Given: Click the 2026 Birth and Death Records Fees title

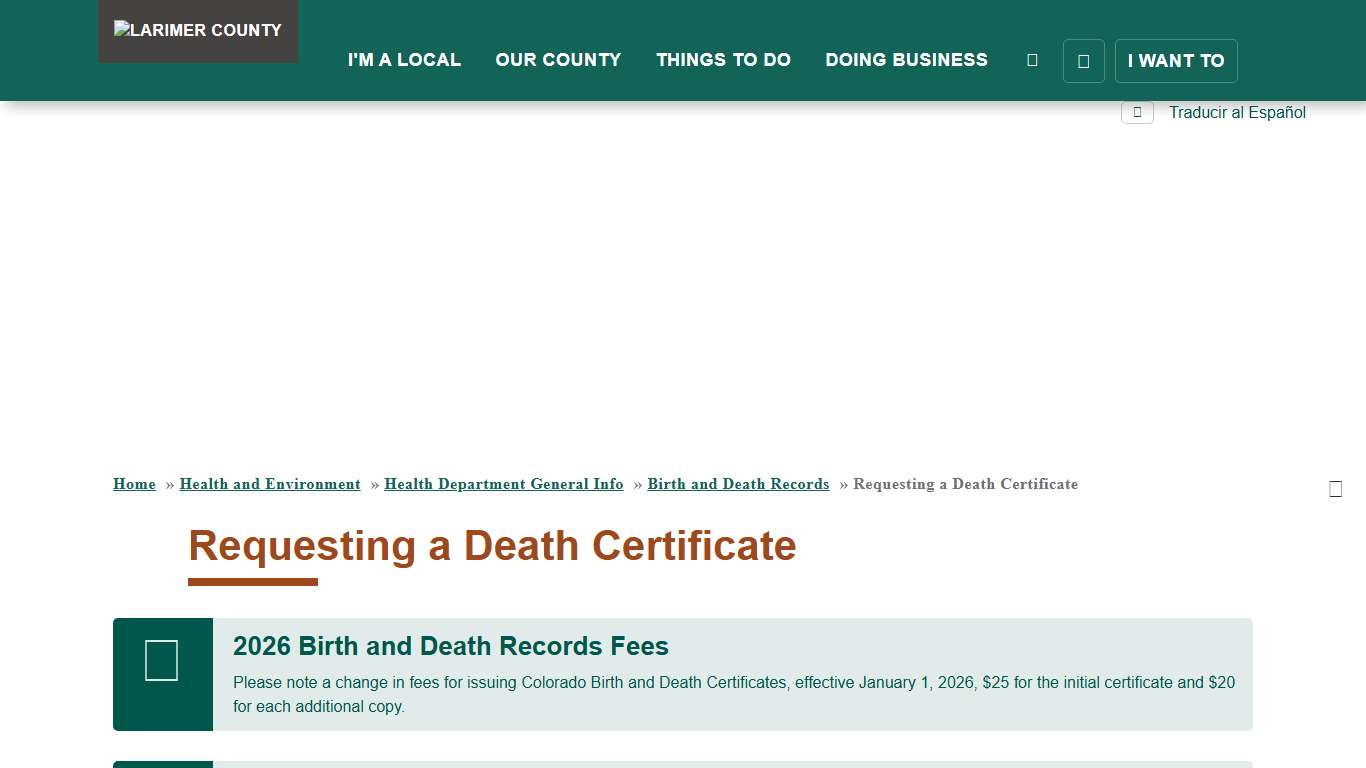Looking at the screenshot, I should [451, 646].
